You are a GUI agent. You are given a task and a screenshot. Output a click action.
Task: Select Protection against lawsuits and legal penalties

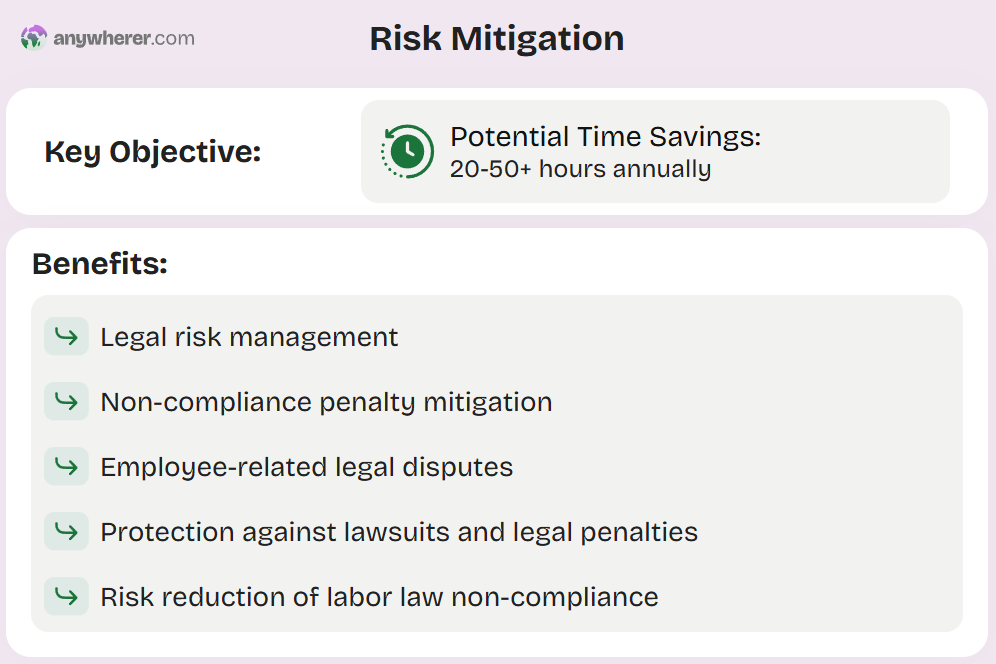(x=399, y=532)
